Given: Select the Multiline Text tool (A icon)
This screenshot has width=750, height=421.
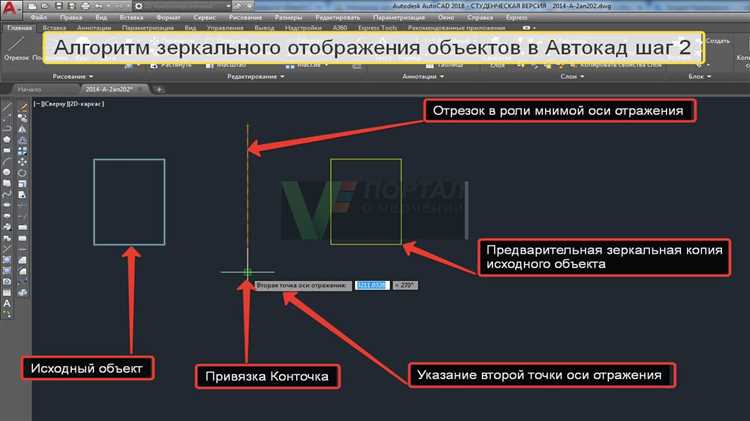Looking at the screenshot, I should coord(7,303).
